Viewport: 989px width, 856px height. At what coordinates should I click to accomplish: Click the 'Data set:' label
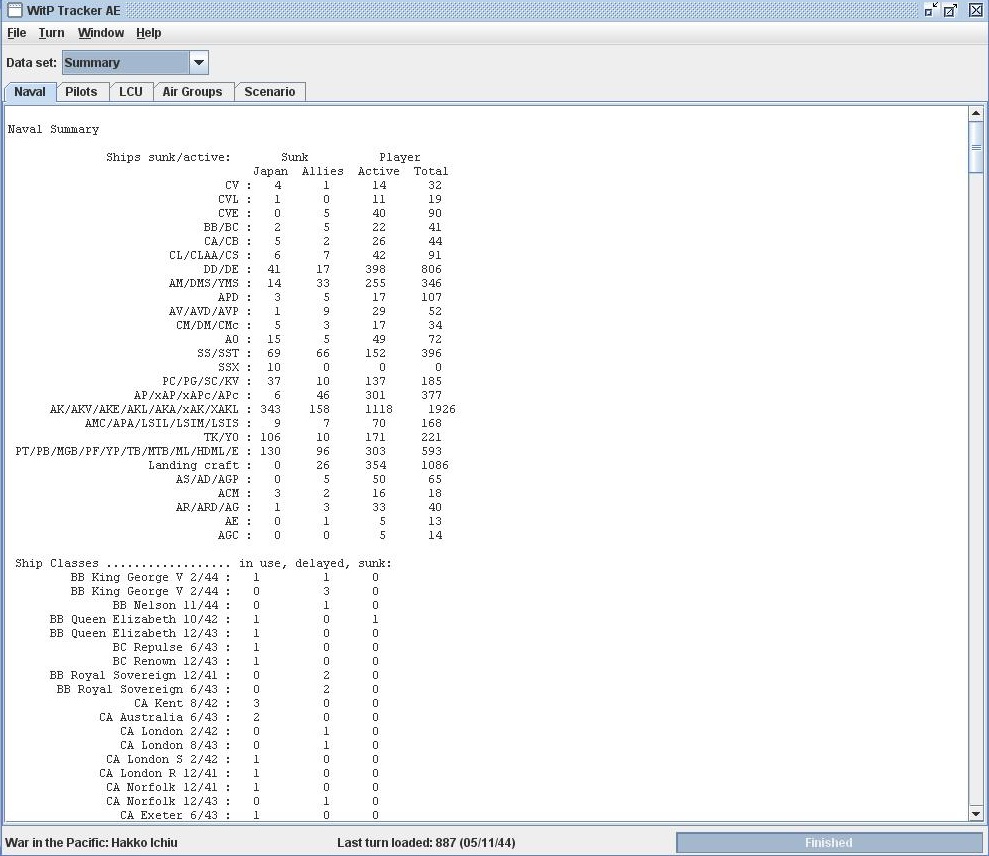(32, 62)
